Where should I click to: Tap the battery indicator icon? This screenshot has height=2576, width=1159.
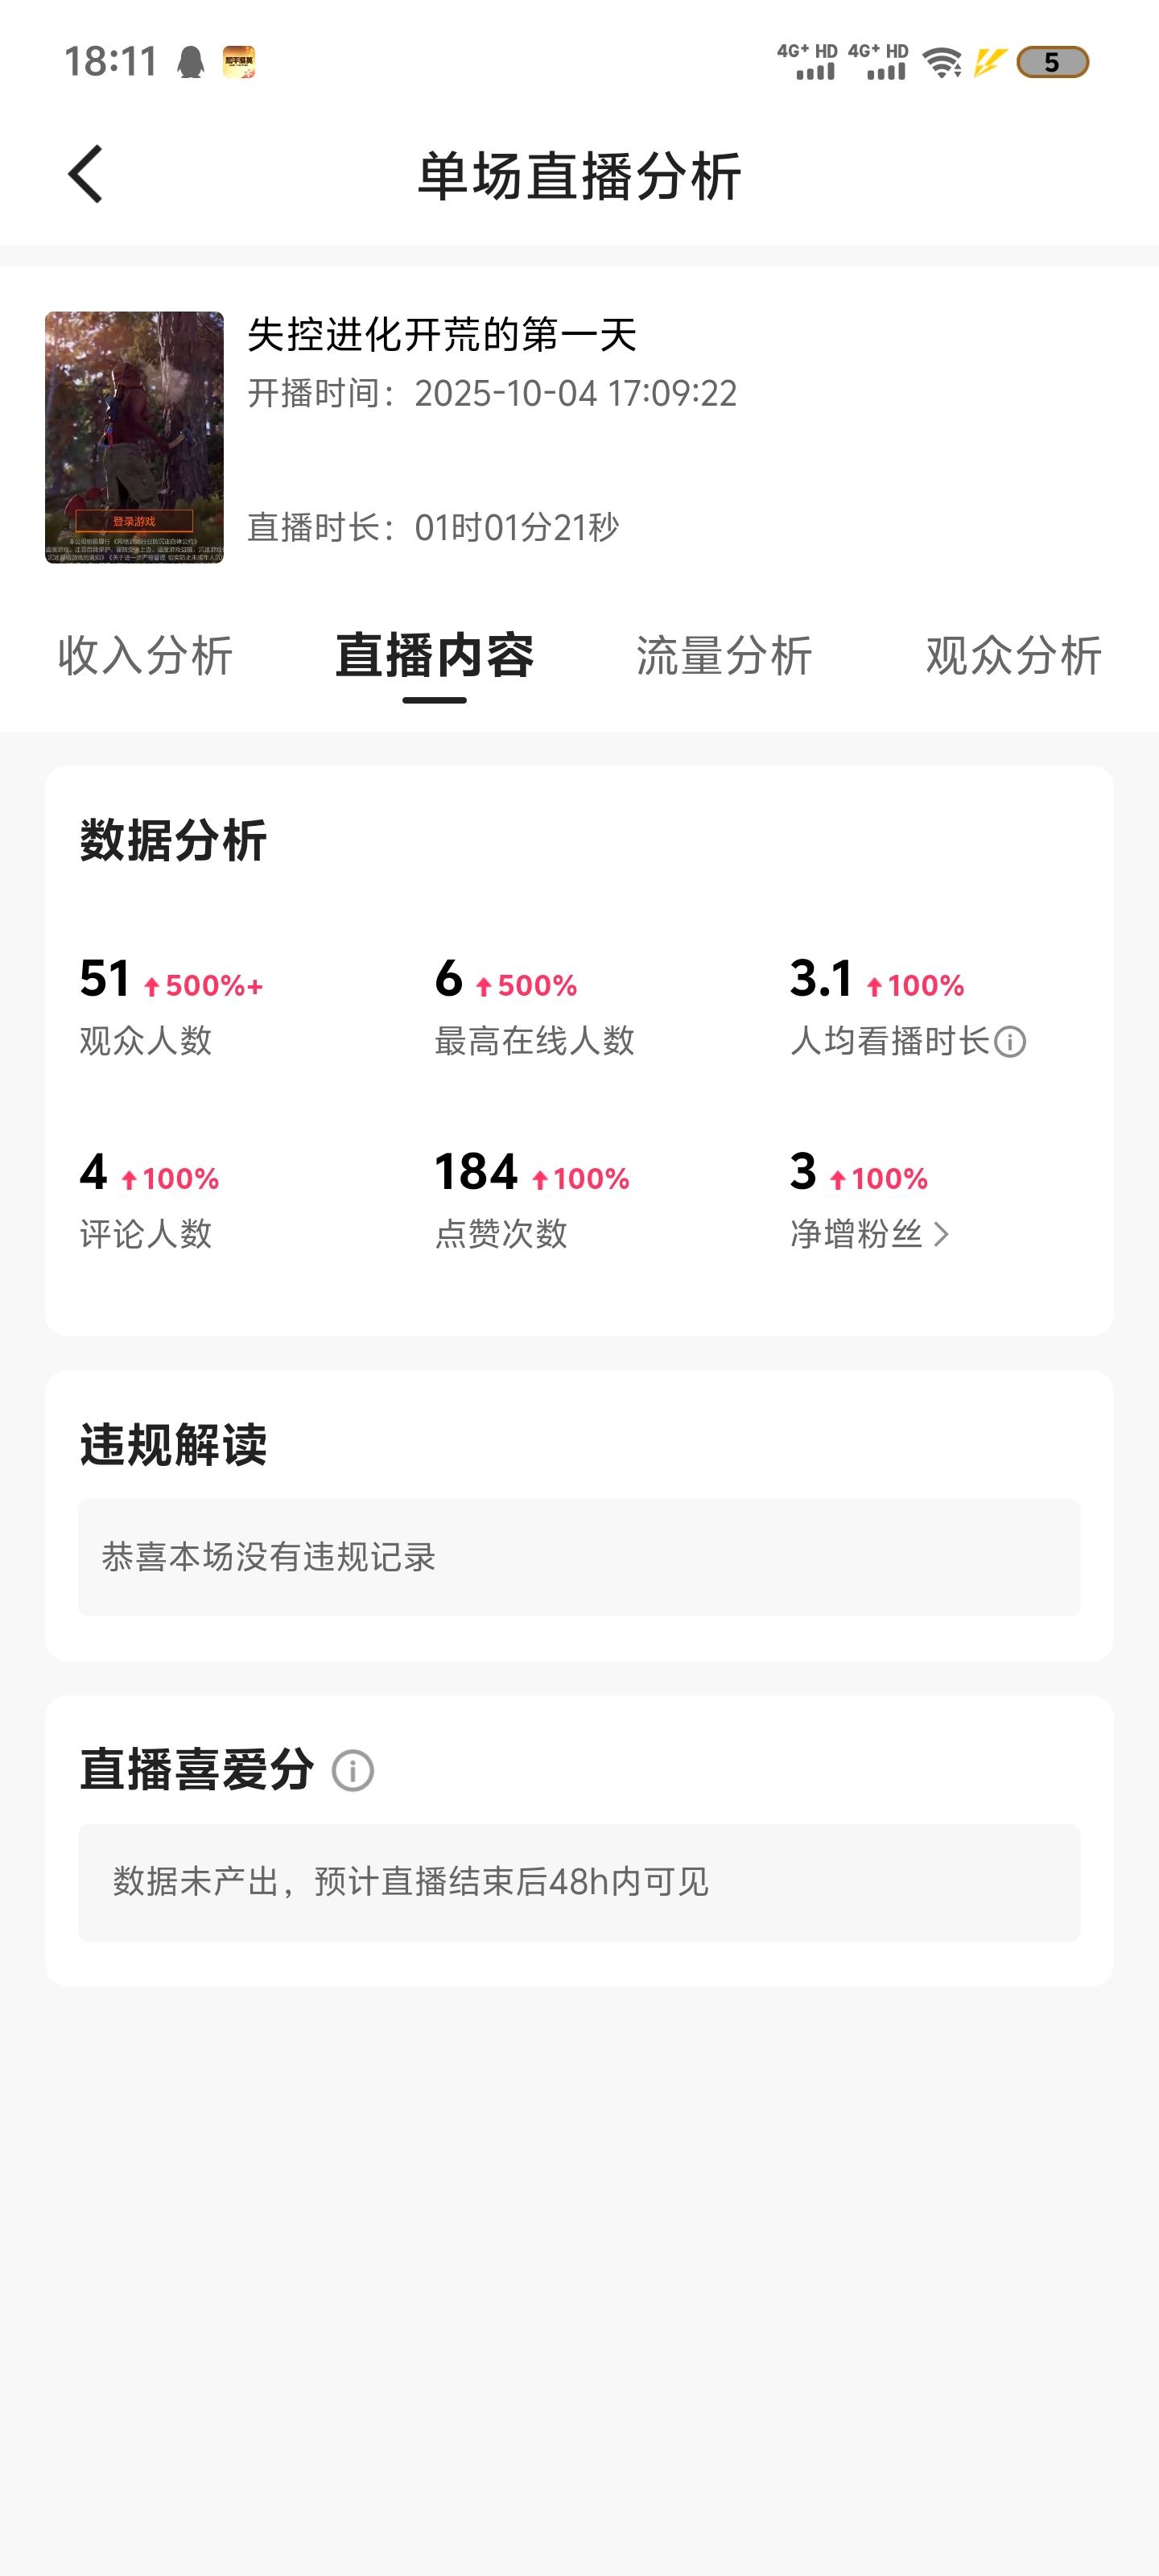tap(1052, 63)
